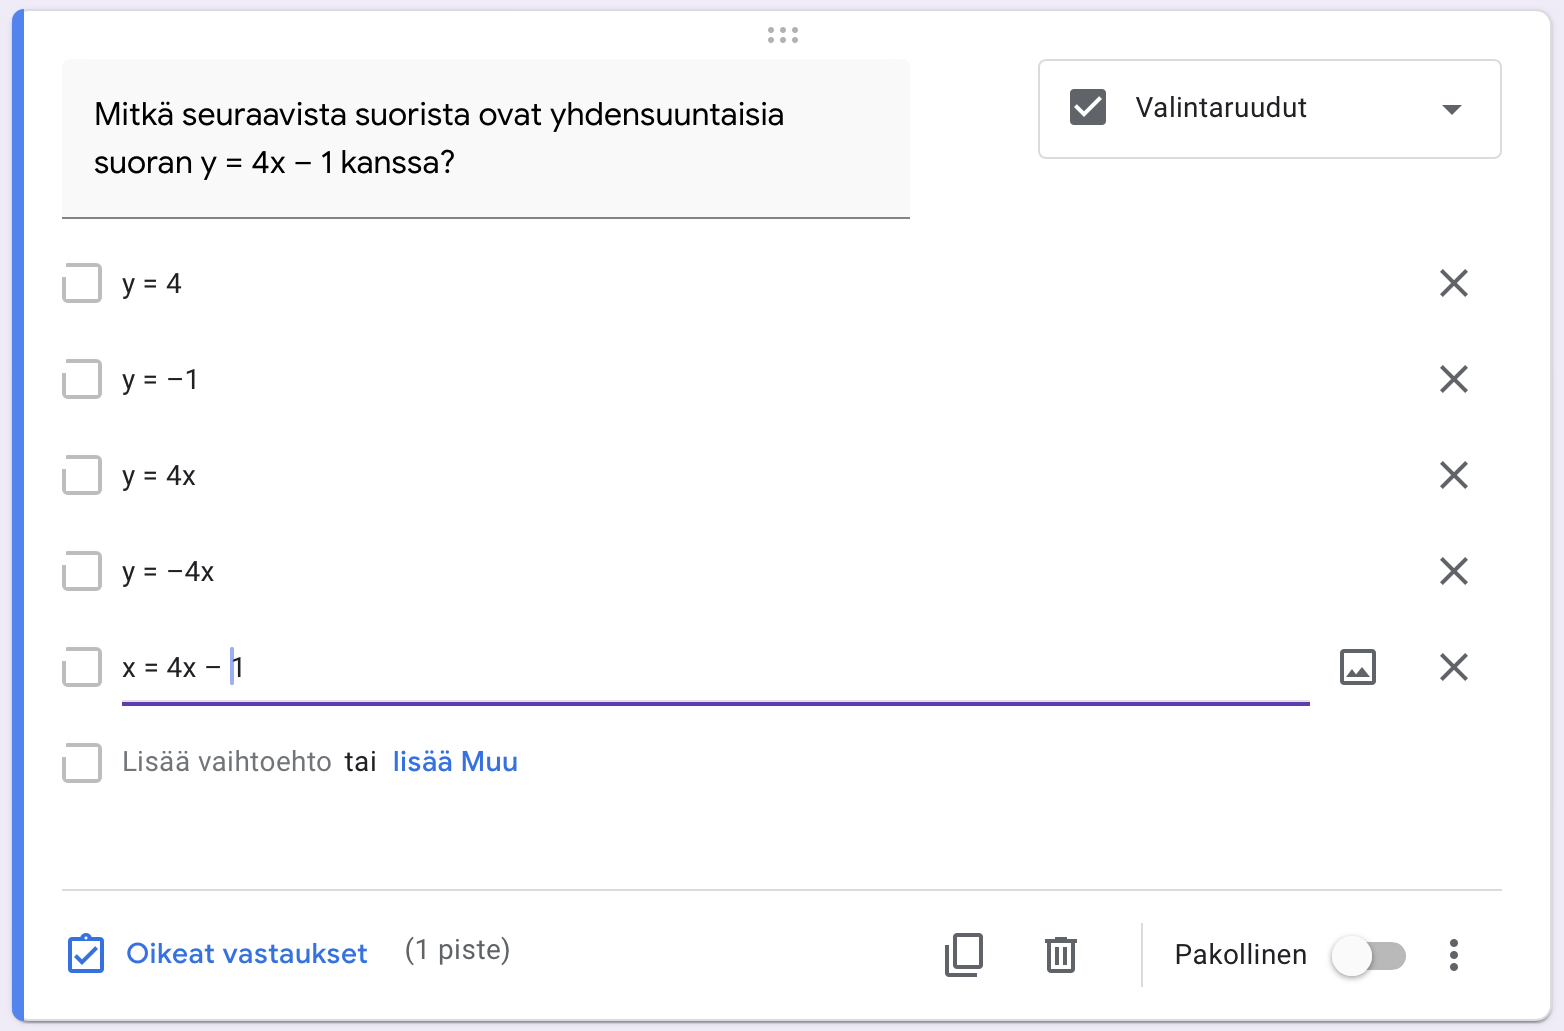1564x1031 pixels.
Task: Click the lisää Muu link
Action: click(x=455, y=762)
